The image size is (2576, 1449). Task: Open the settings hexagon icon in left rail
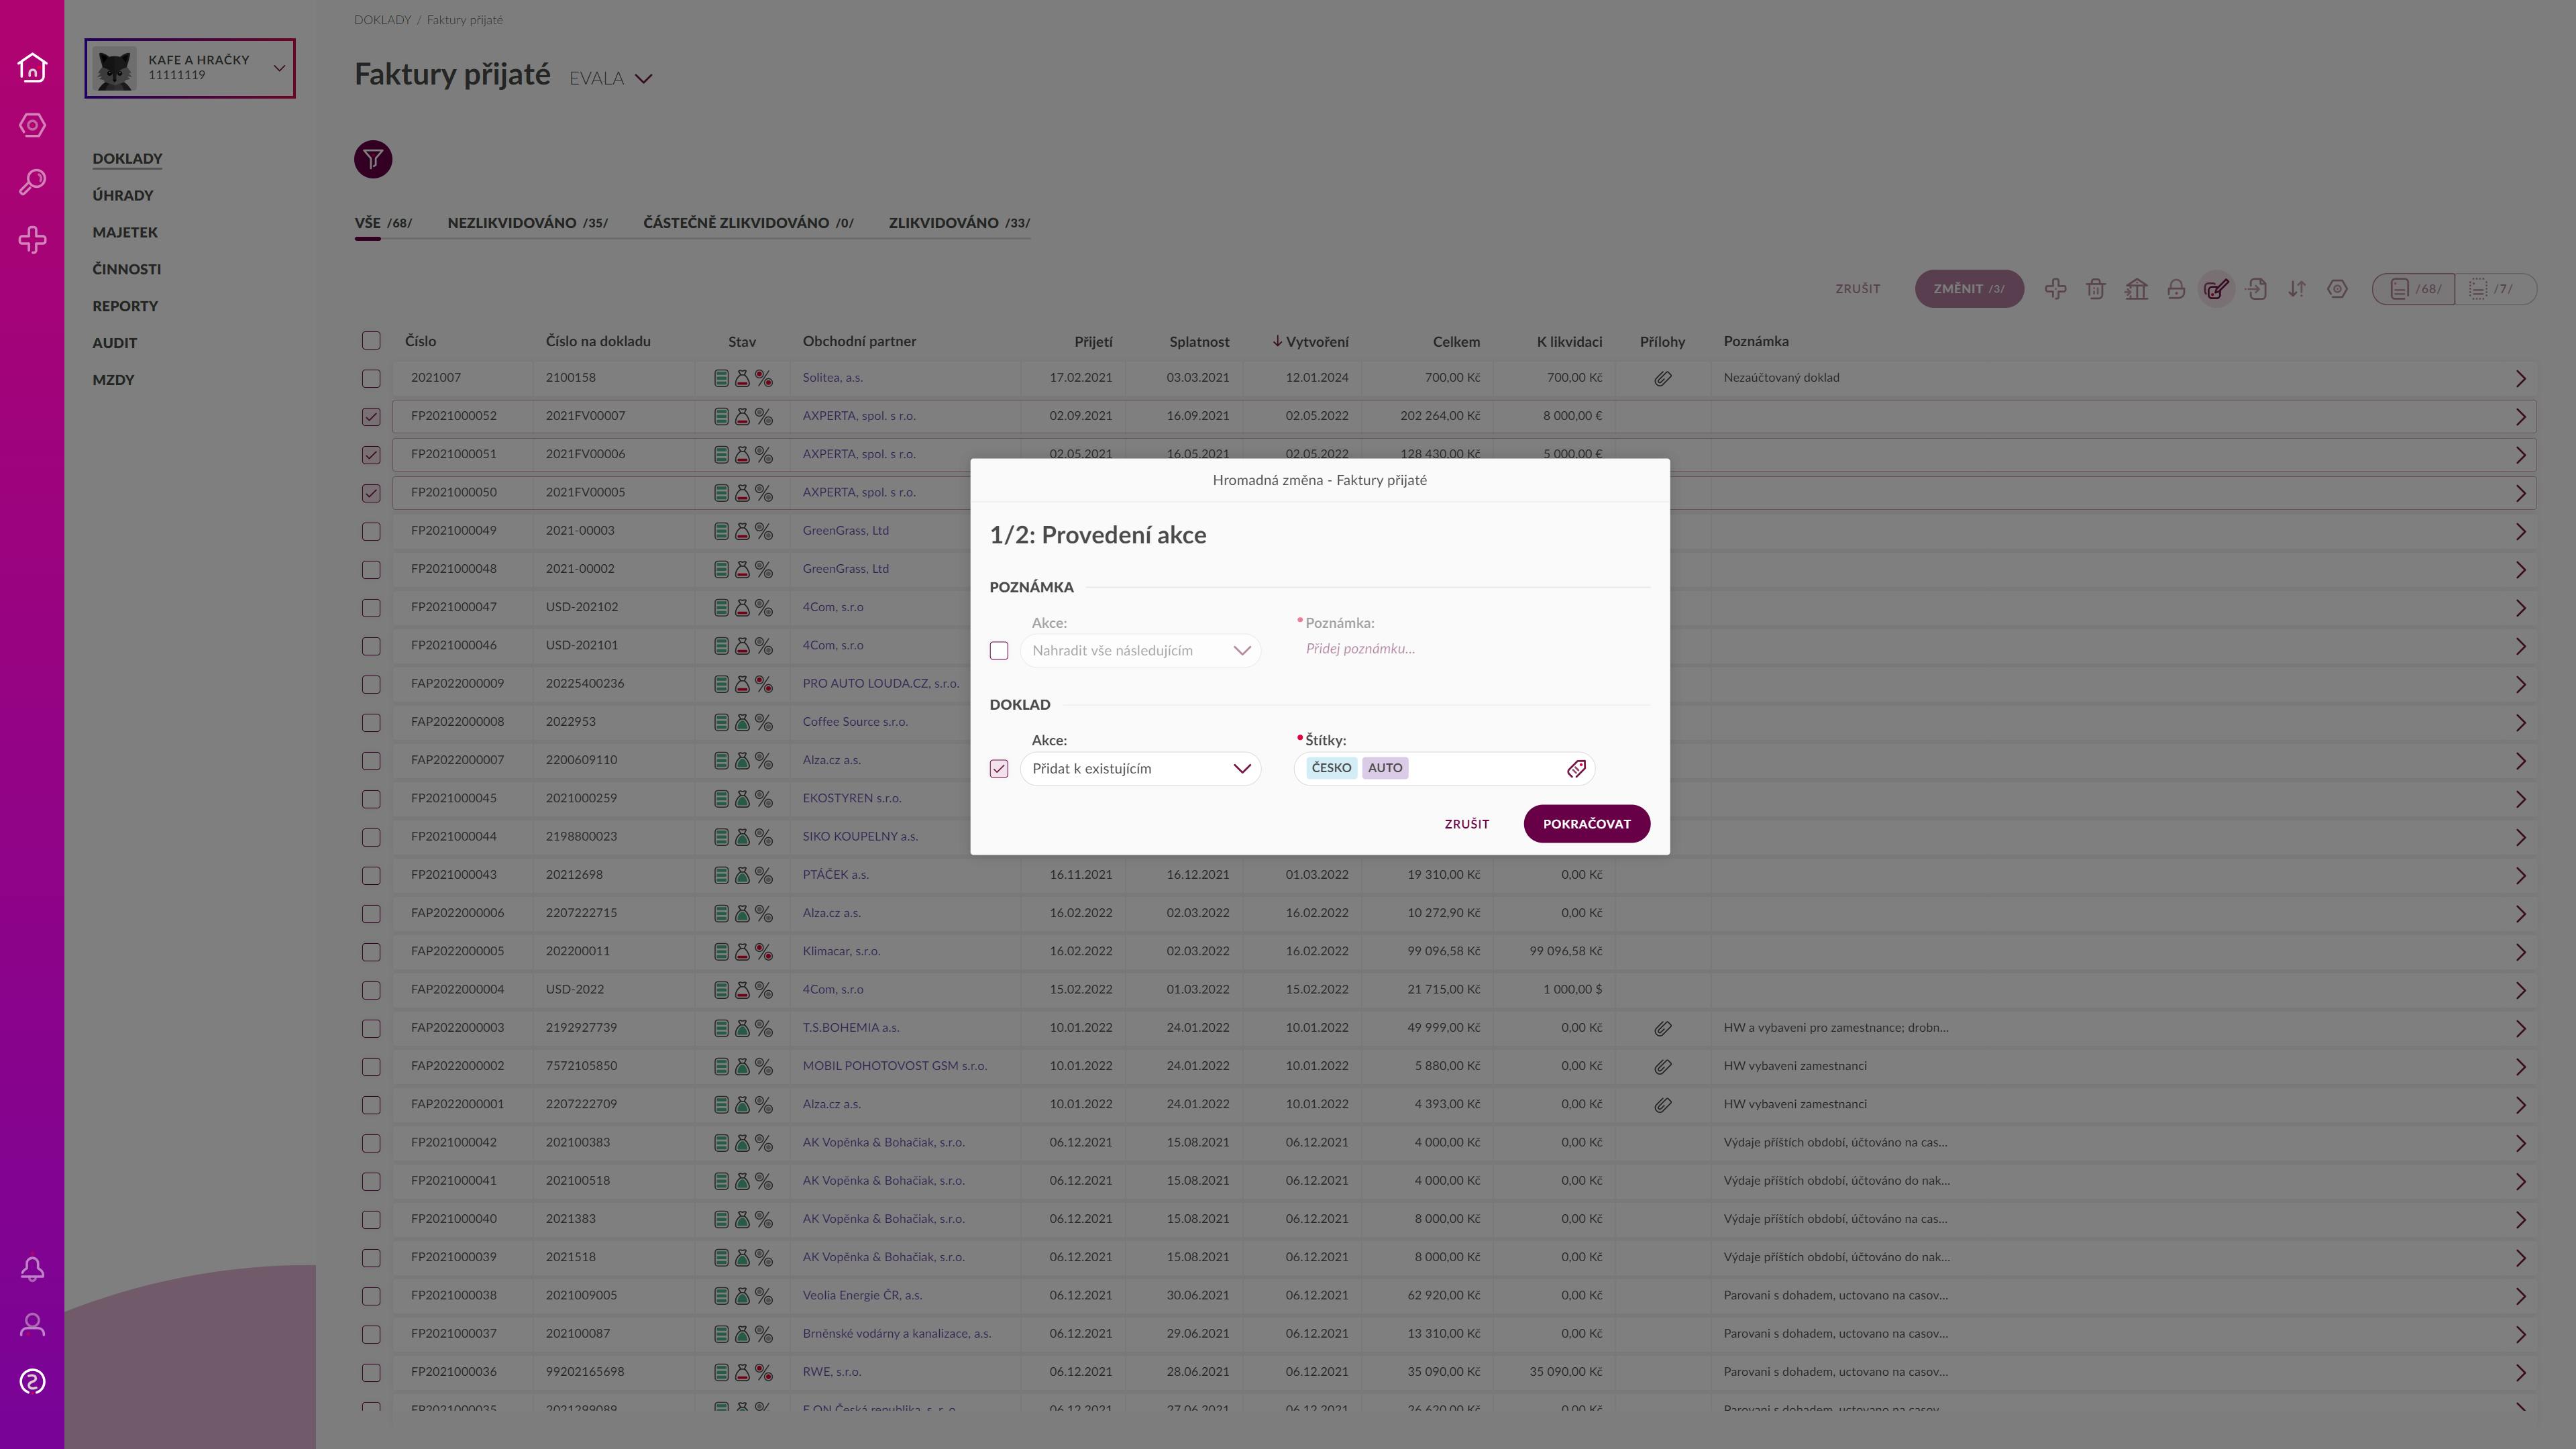(x=32, y=125)
